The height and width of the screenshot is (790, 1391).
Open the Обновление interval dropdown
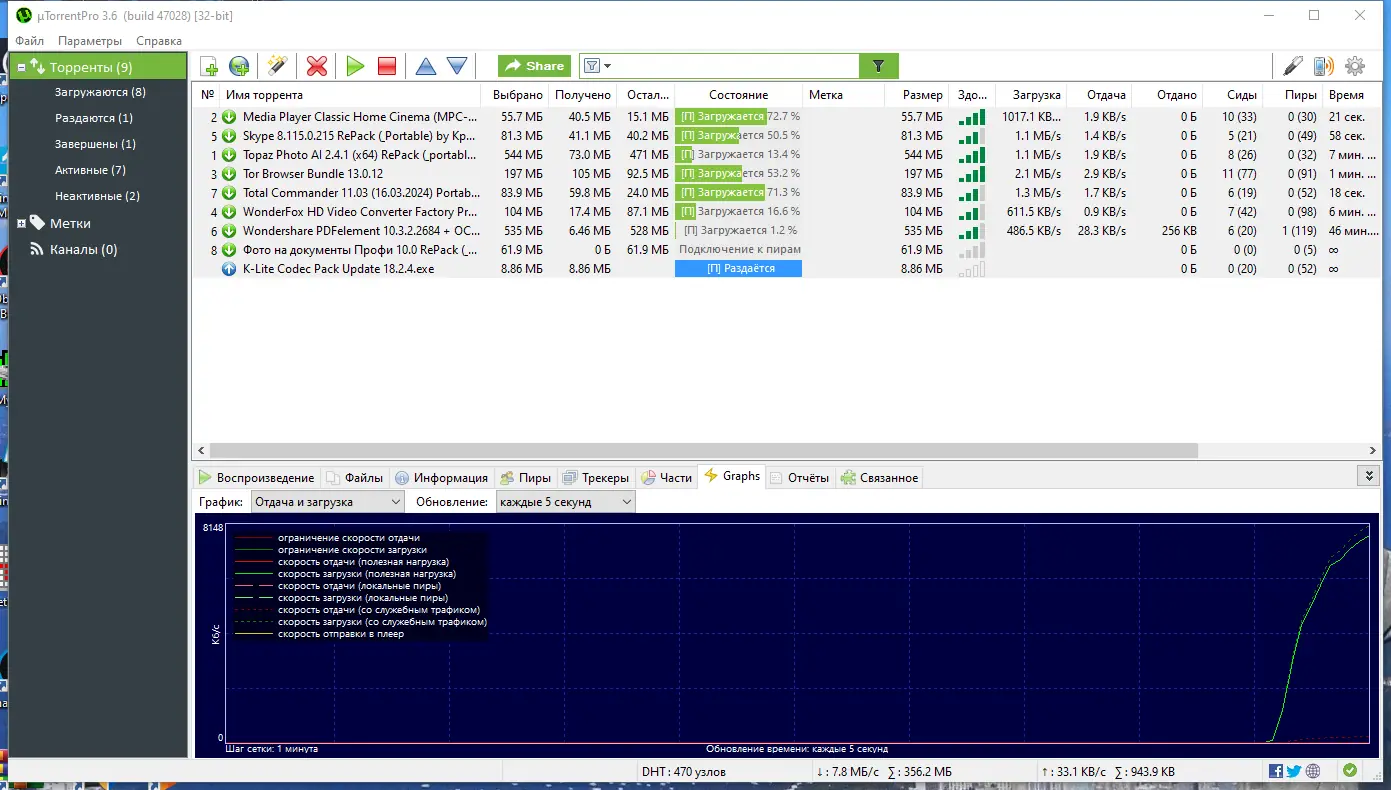[x=566, y=502]
